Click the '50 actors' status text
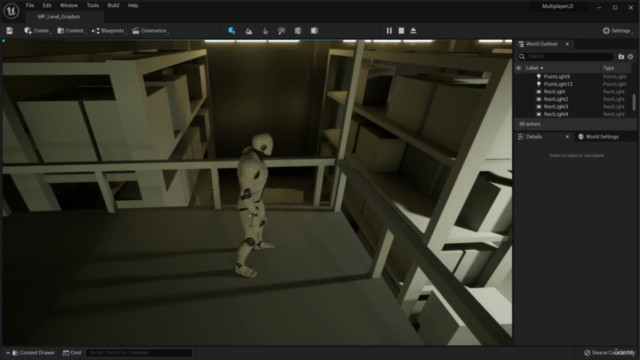 click(x=529, y=124)
